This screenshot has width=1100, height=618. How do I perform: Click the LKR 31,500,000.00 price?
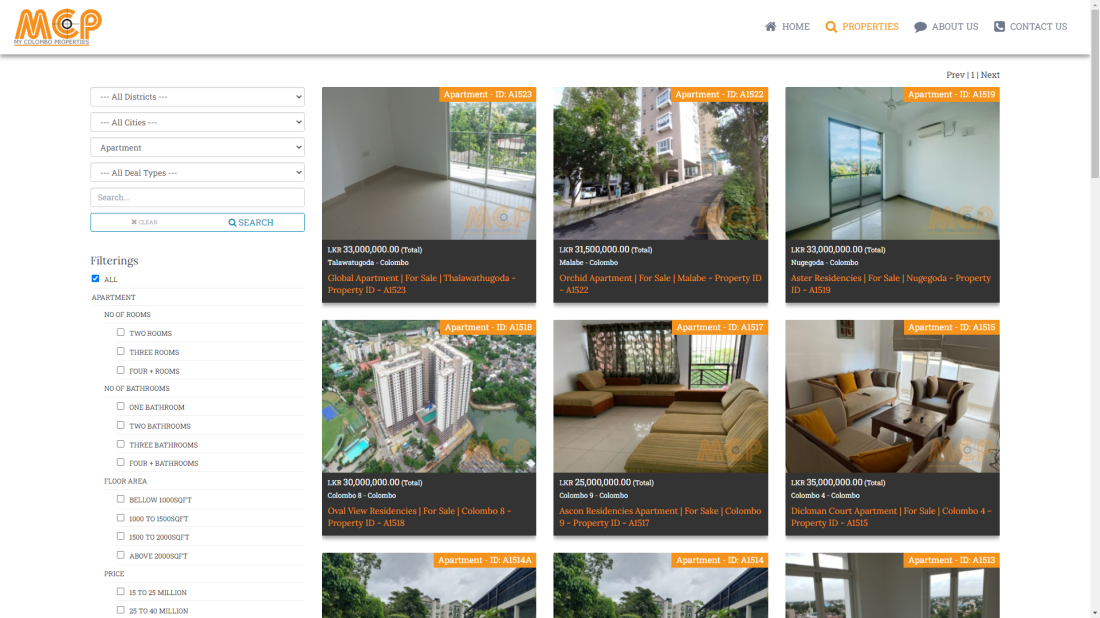tap(605, 250)
